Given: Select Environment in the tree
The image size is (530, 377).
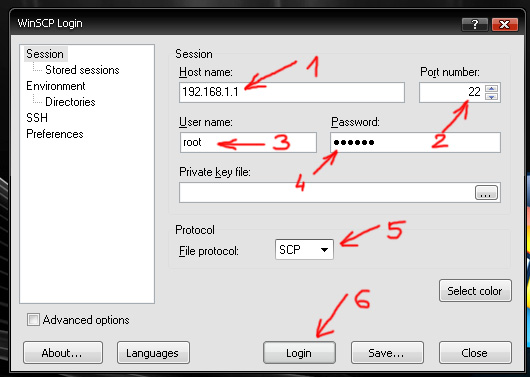Looking at the screenshot, I should click(x=56, y=86).
